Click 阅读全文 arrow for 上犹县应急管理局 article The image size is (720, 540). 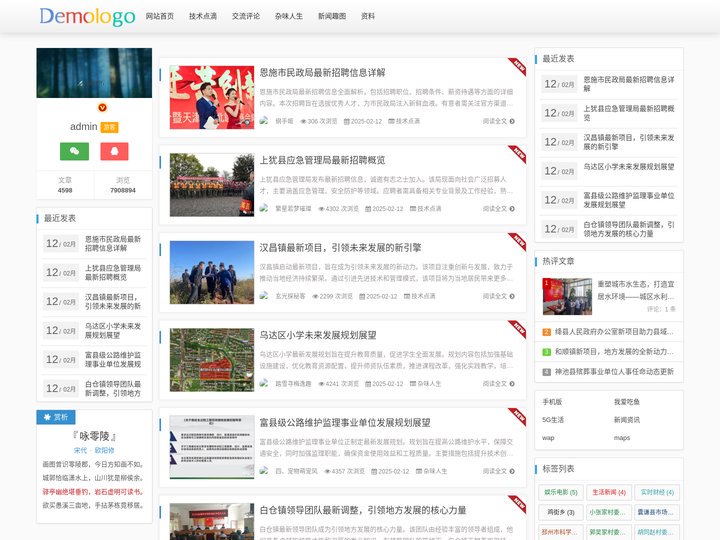click(x=499, y=209)
